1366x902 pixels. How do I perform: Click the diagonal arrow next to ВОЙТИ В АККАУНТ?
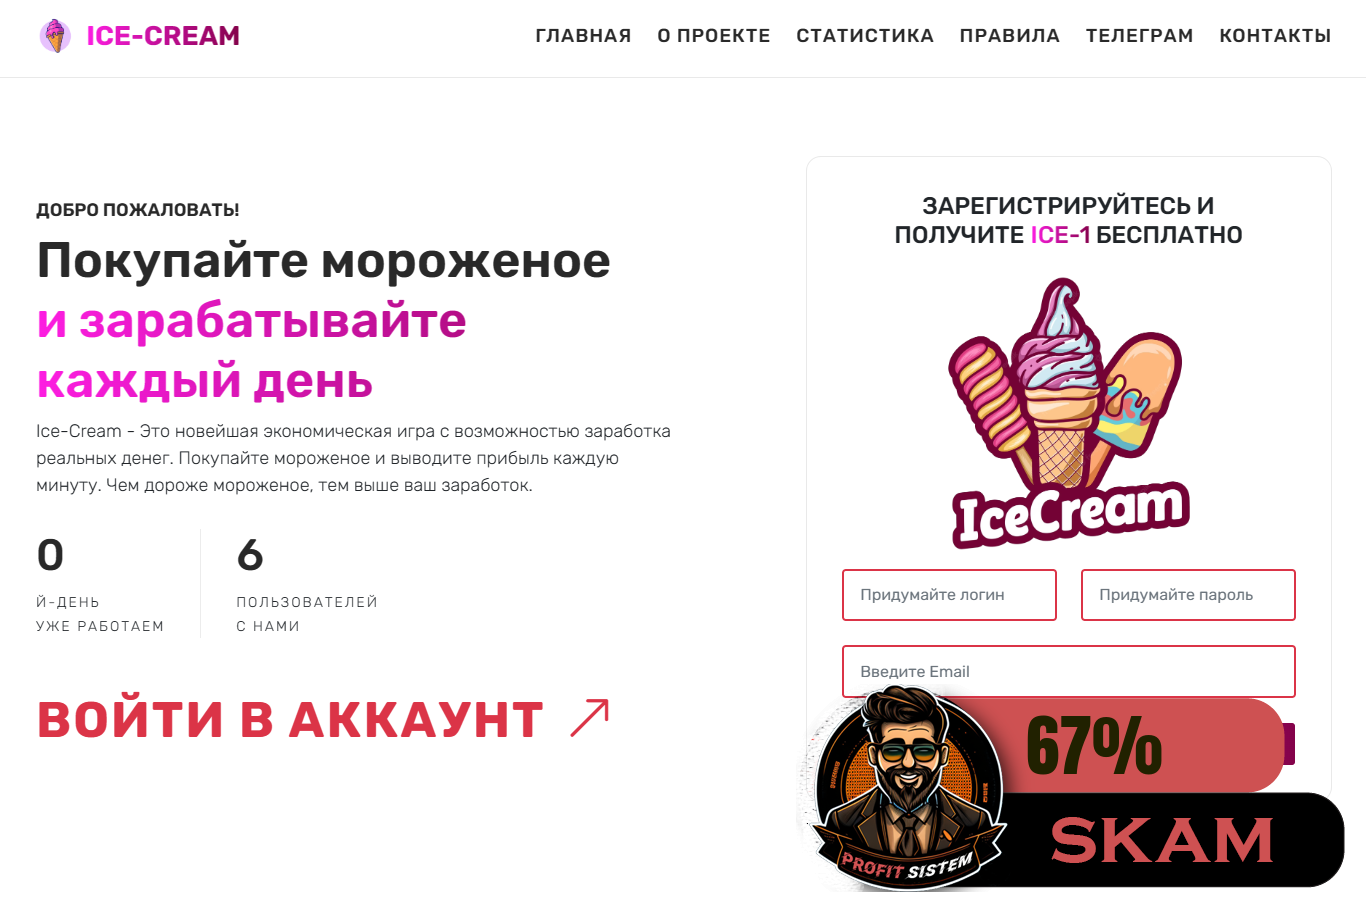click(x=589, y=718)
